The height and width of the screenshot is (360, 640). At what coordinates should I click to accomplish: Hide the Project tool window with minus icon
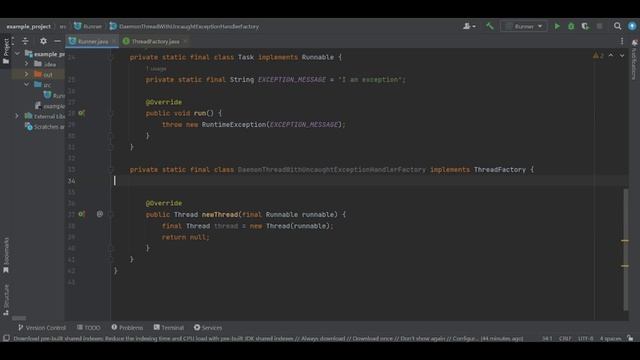tap(57, 41)
